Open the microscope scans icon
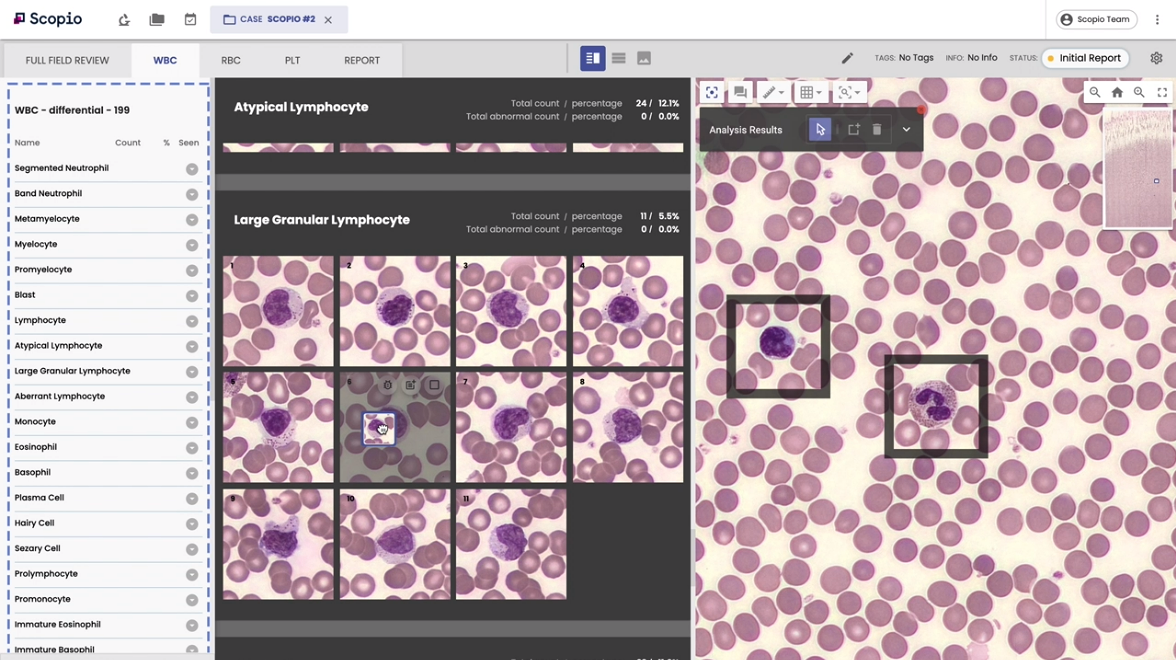 (124, 20)
